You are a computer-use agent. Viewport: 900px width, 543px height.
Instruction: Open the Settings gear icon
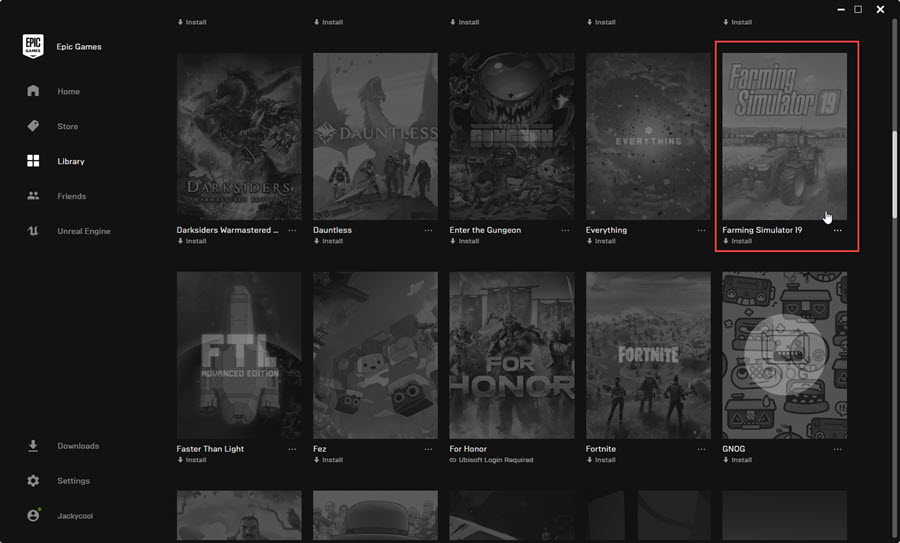pyautogui.click(x=33, y=480)
